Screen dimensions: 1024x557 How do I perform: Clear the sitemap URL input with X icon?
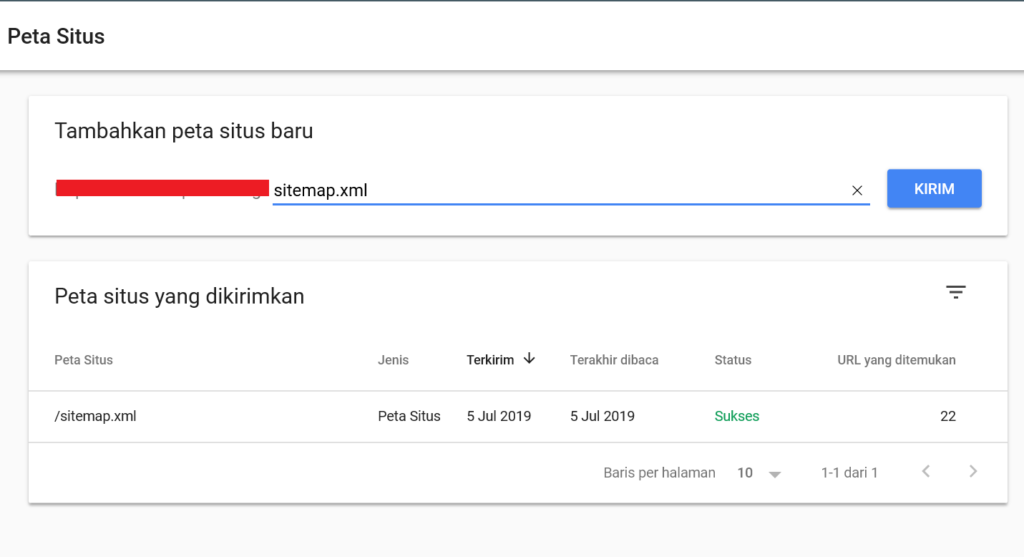(857, 190)
